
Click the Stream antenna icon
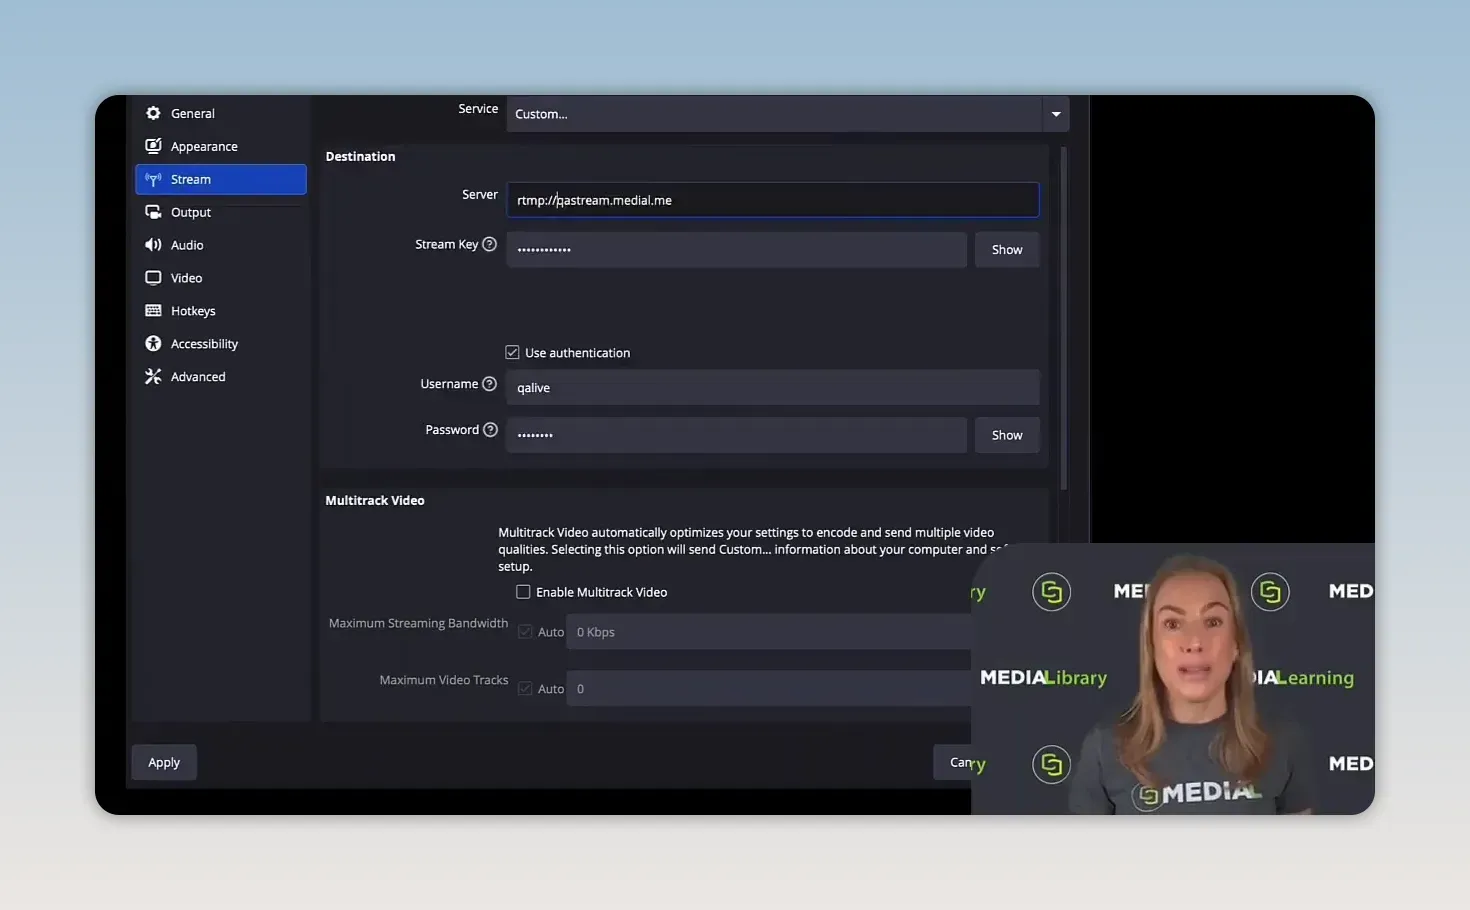[x=153, y=179]
